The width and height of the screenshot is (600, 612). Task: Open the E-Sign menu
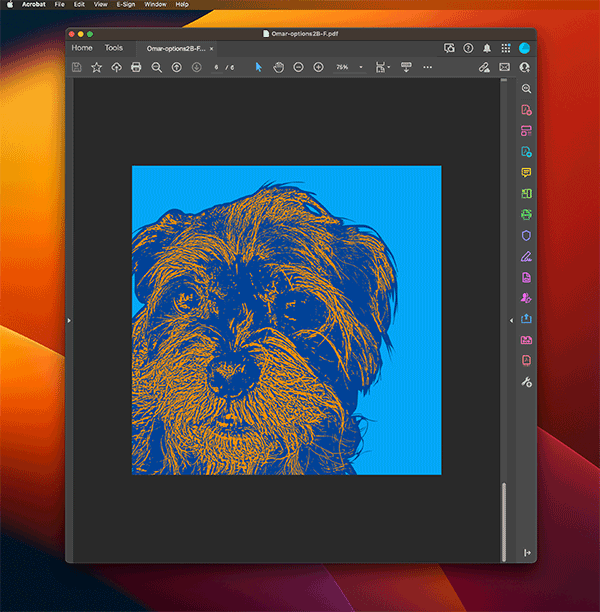coord(125,4)
